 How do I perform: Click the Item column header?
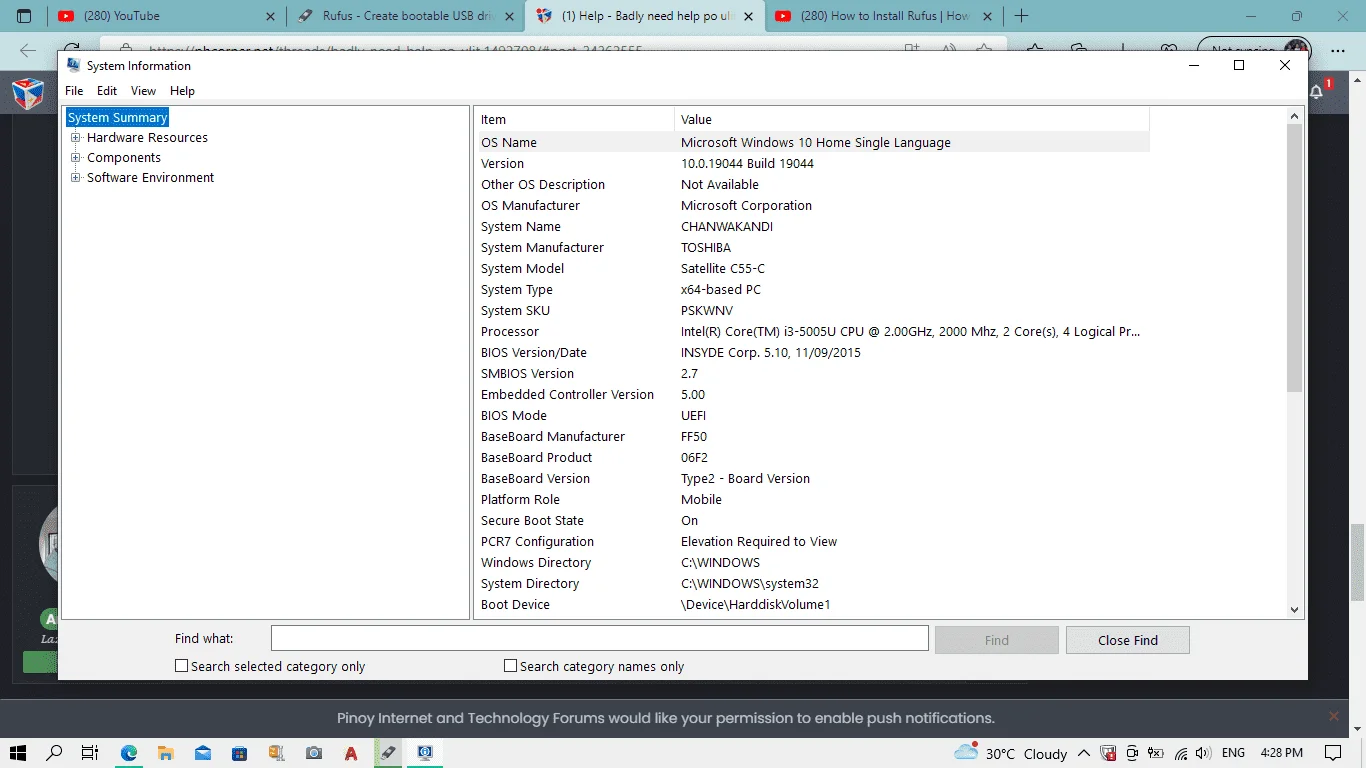coord(576,120)
